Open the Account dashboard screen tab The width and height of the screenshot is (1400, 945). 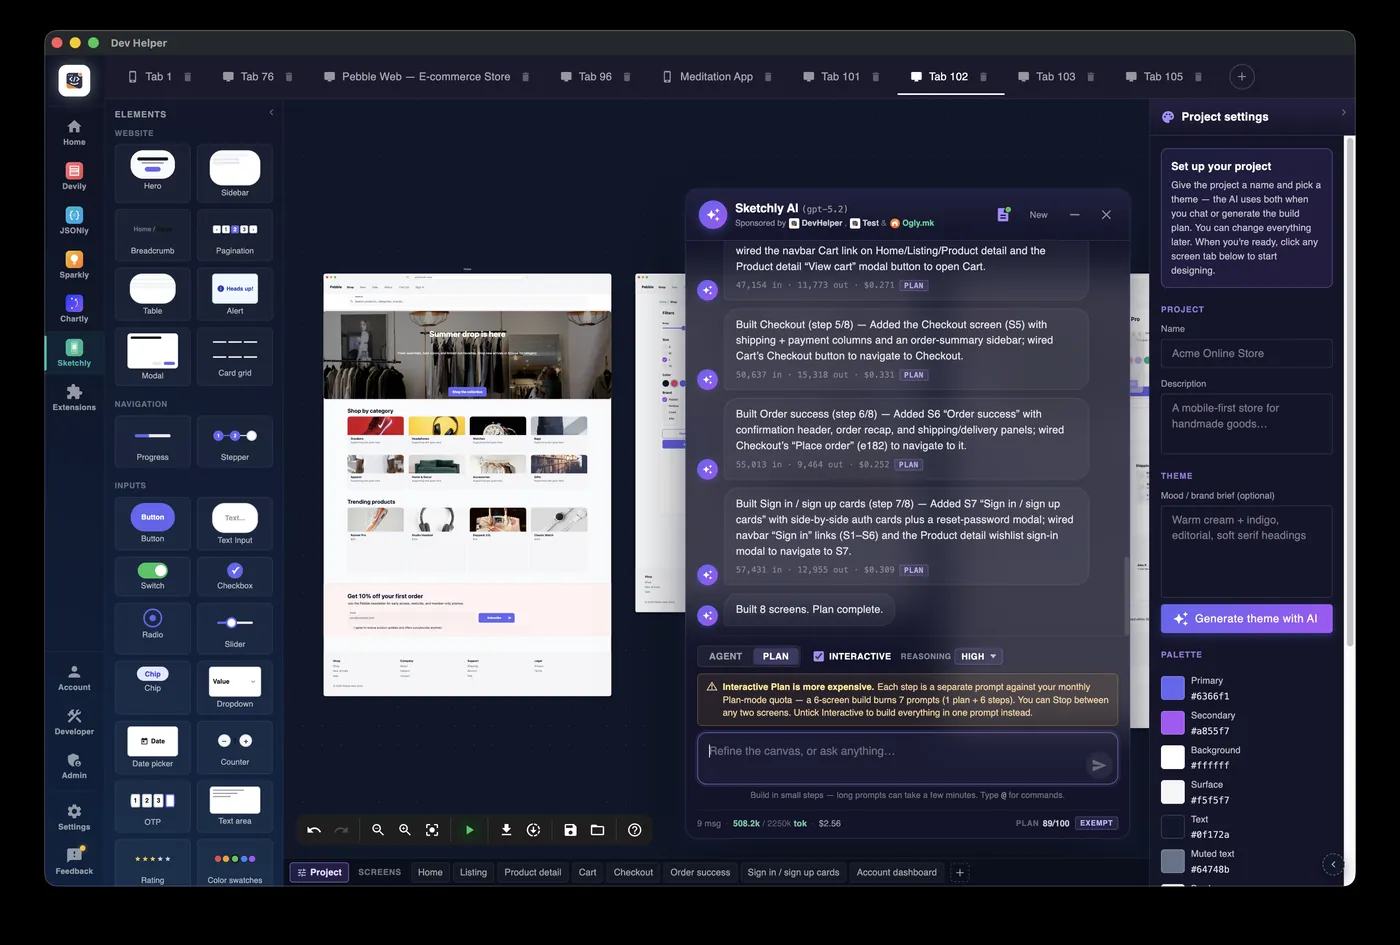(896, 872)
